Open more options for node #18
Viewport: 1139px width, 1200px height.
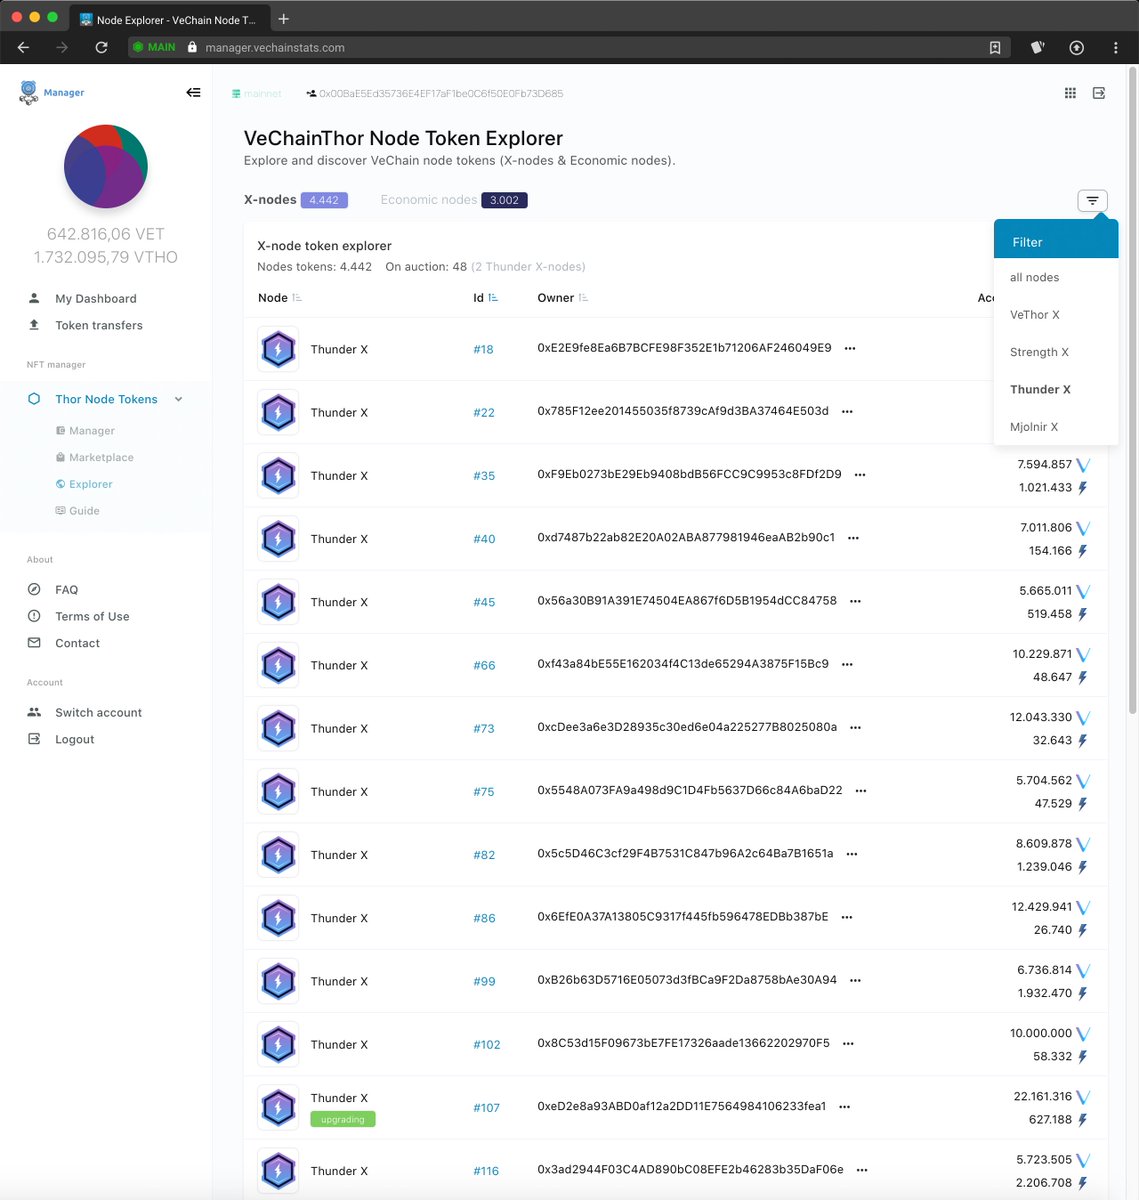[x=850, y=348]
